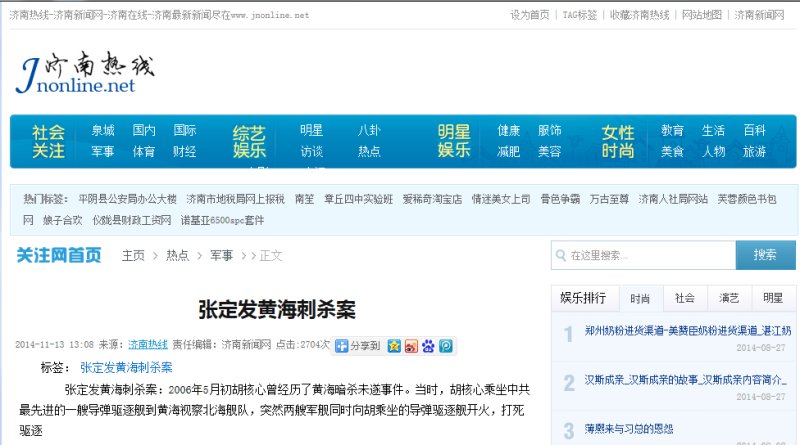
Task: Click 热点 breadcrumb
Action: click(x=178, y=255)
